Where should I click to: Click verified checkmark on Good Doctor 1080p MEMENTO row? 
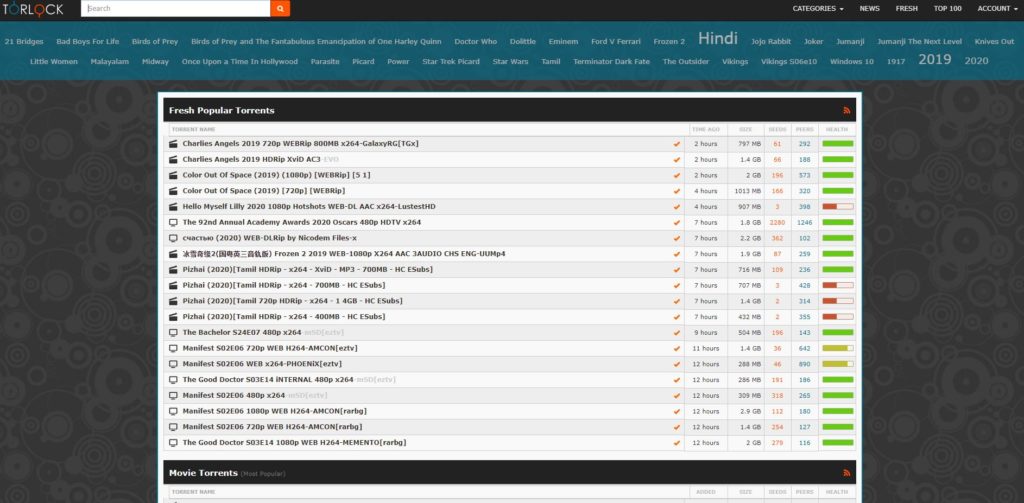(x=677, y=442)
